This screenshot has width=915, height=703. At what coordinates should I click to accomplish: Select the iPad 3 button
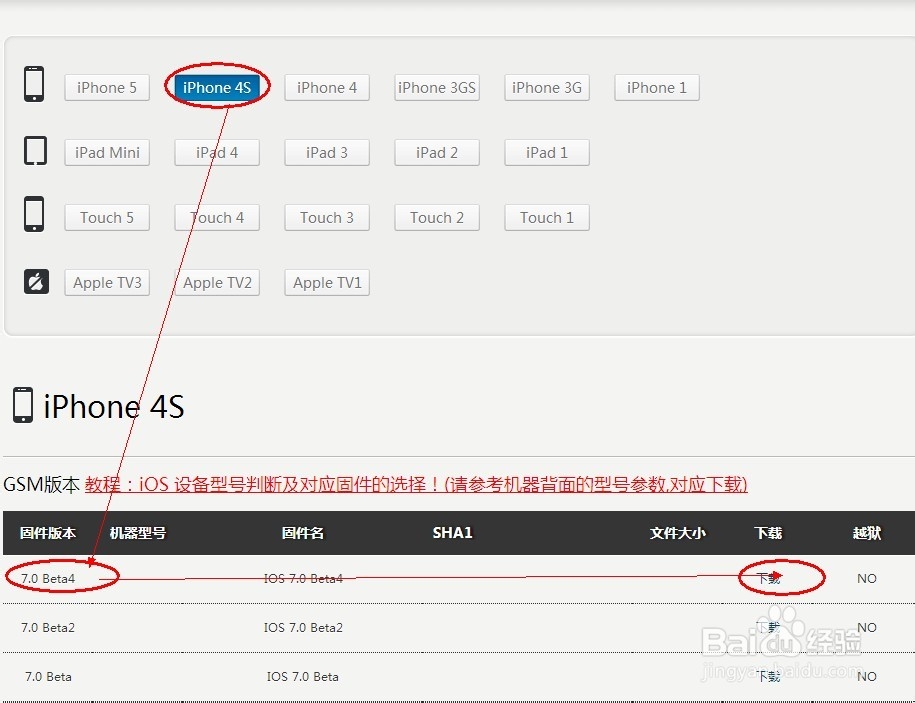[x=327, y=152]
